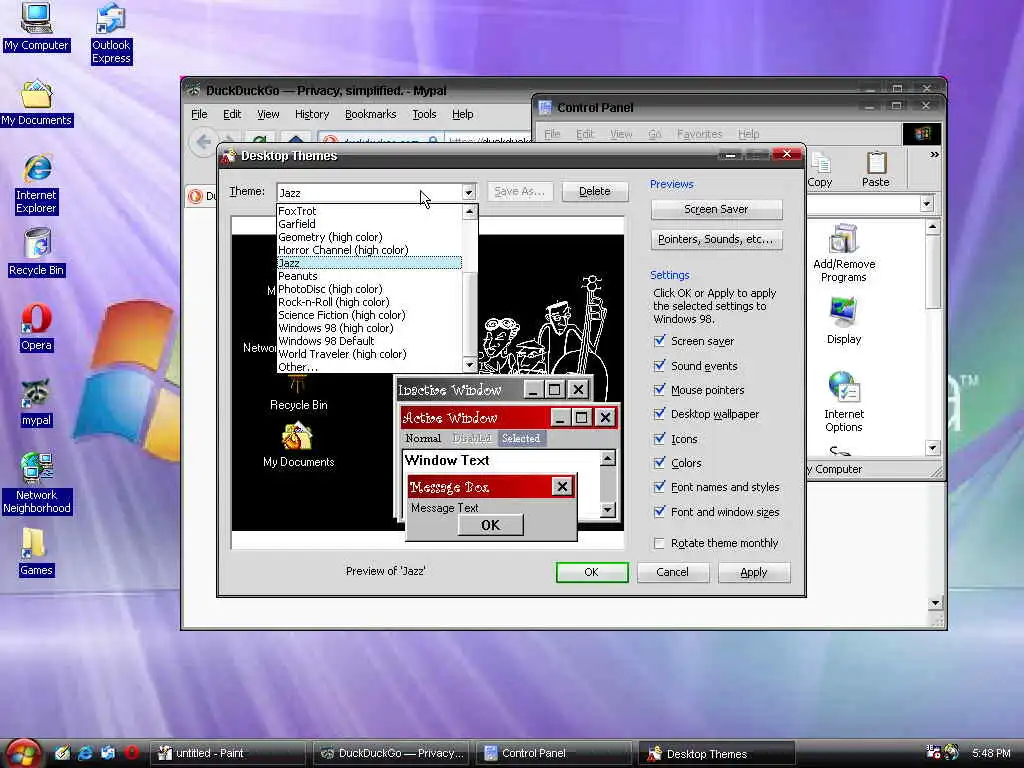Click Mypal back navigation arrow
This screenshot has height=768, width=1024.
point(204,141)
